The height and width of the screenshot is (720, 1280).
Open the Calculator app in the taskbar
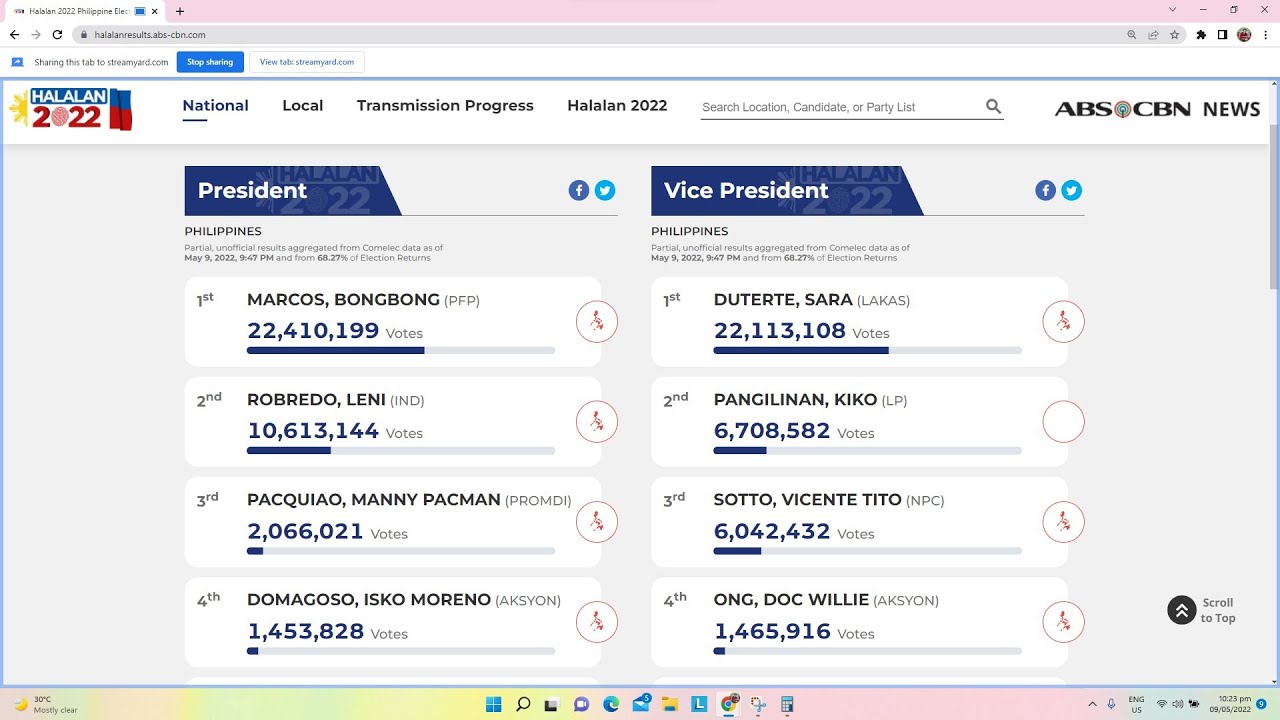tap(787, 704)
